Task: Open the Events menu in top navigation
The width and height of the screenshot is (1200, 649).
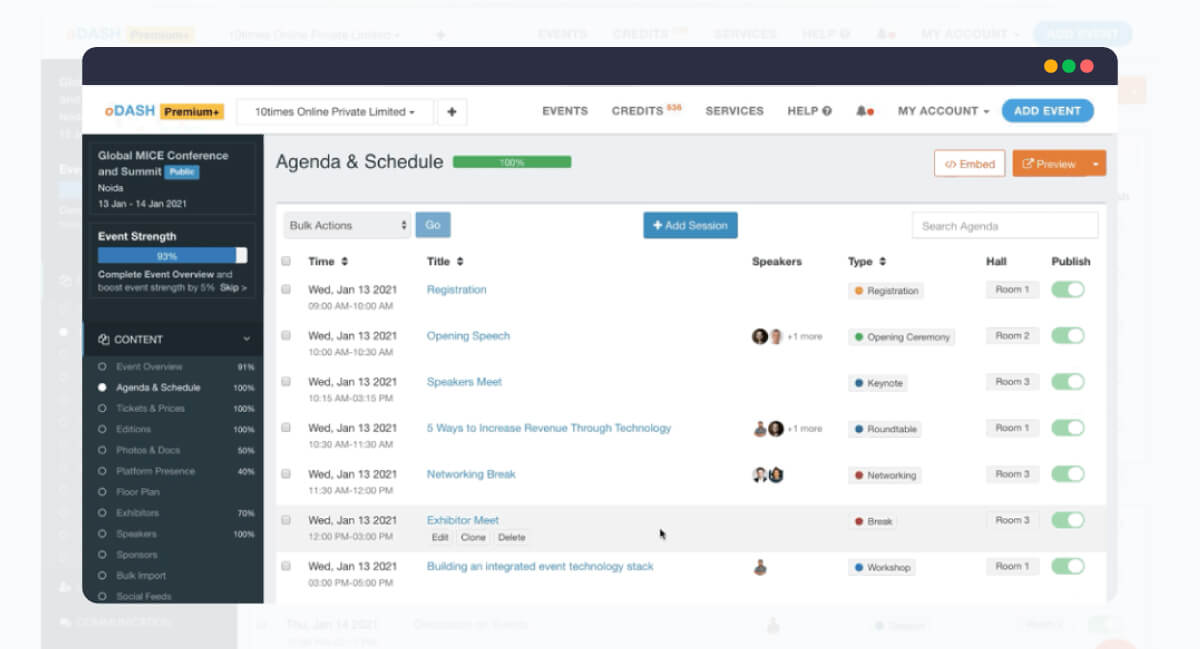Action: click(x=565, y=111)
